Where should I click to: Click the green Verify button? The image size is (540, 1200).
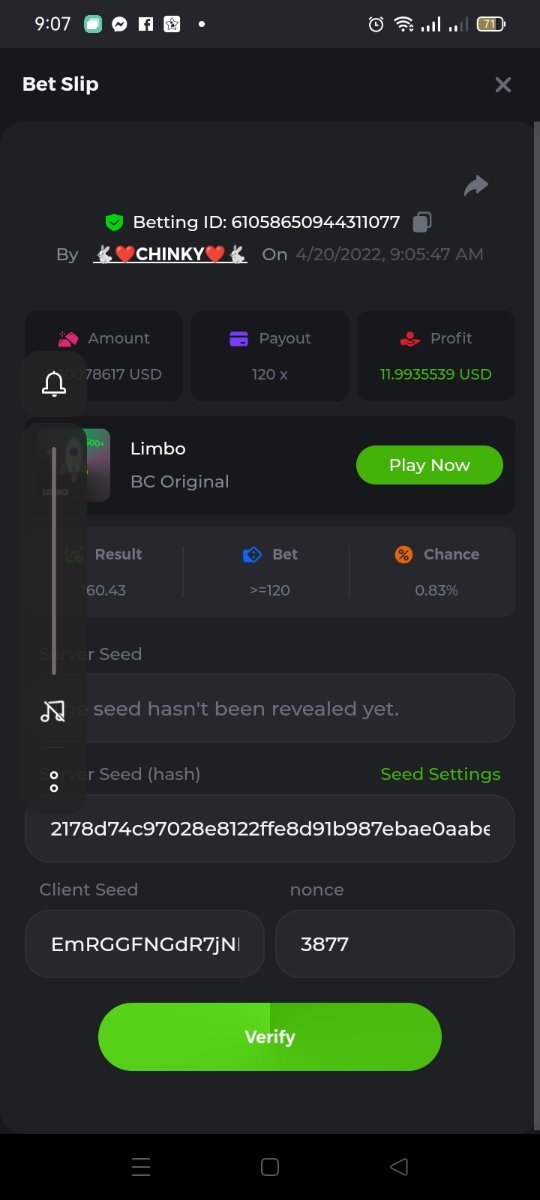pos(270,1037)
